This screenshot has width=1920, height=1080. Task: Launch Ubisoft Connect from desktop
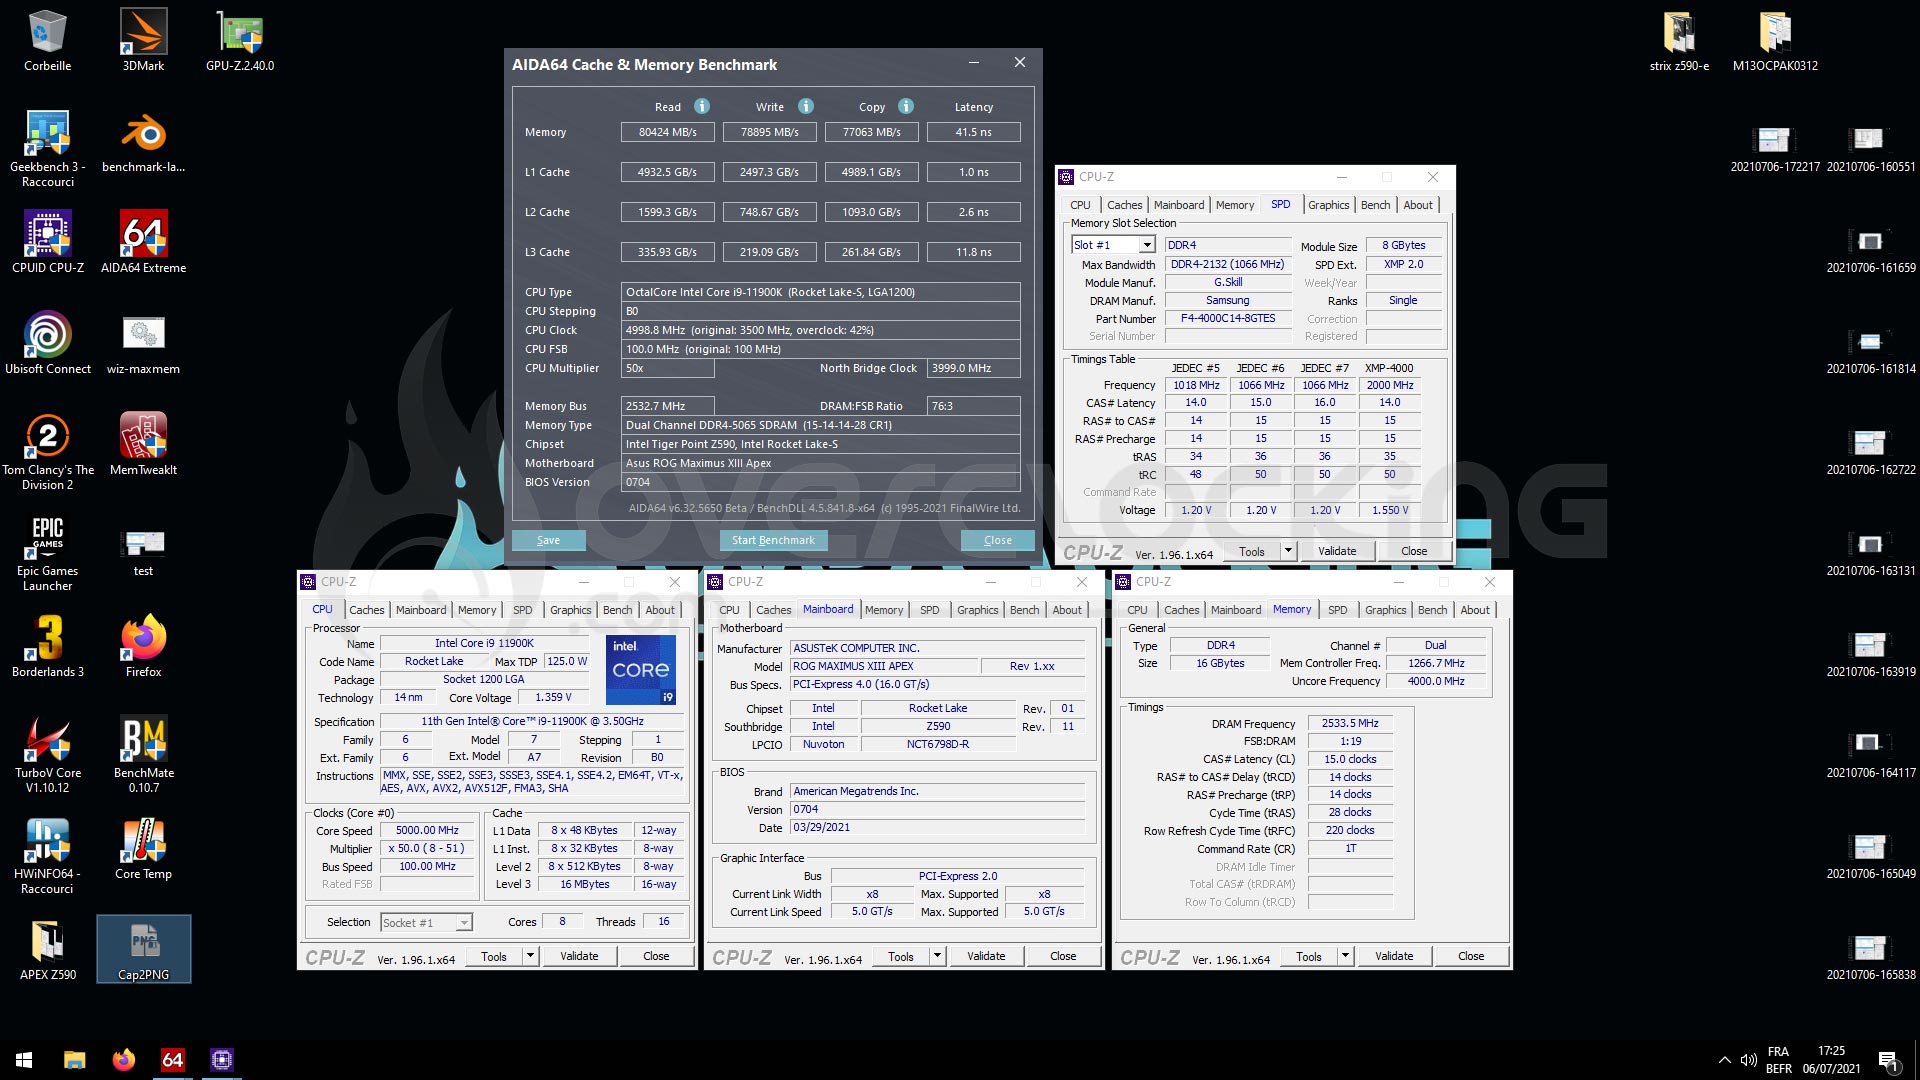47,343
